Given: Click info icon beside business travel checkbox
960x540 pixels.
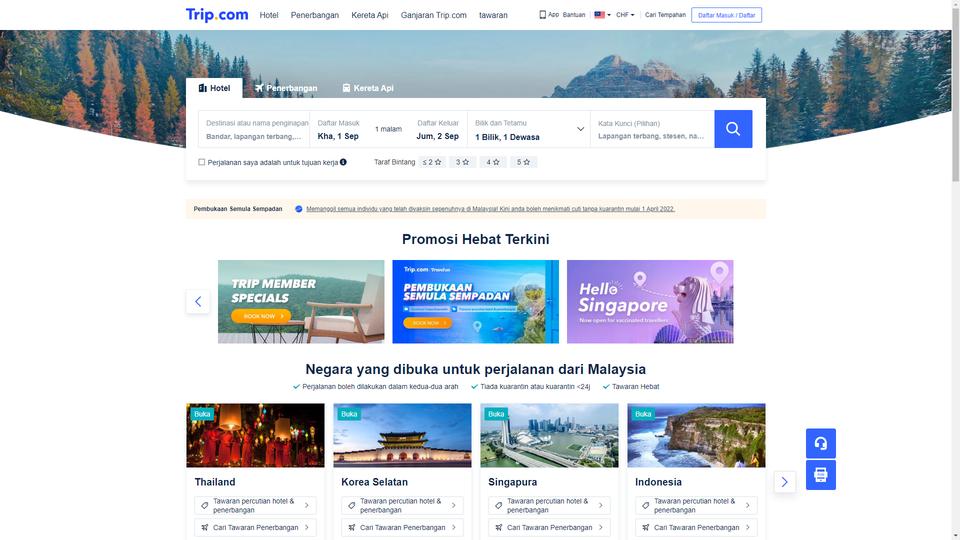Looking at the screenshot, I should [343, 162].
